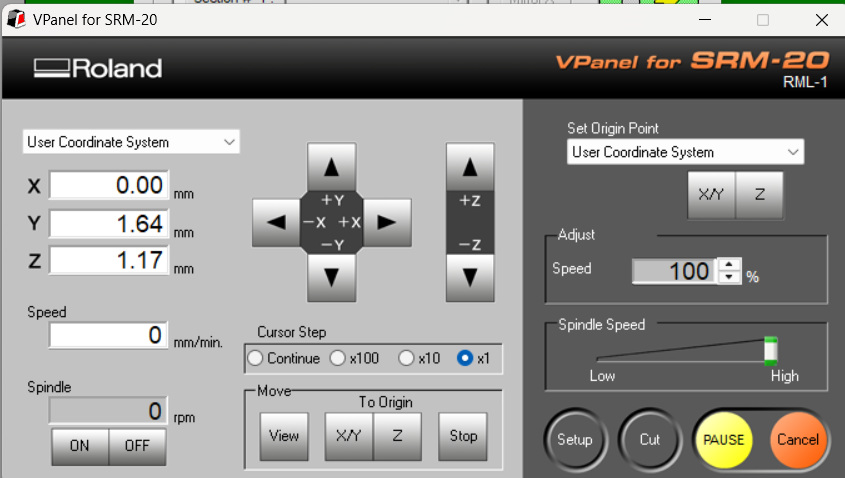Screen dimensions: 845x478
Task: Move the head in -X direction
Action: pyautogui.click(x=276, y=222)
